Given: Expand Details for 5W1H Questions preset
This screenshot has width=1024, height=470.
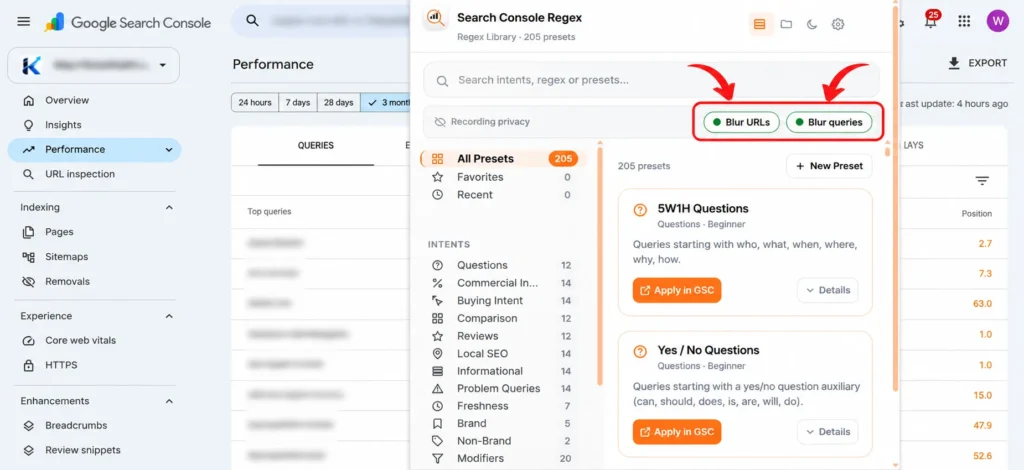Looking at the screenshot, I should click(827, 290).
